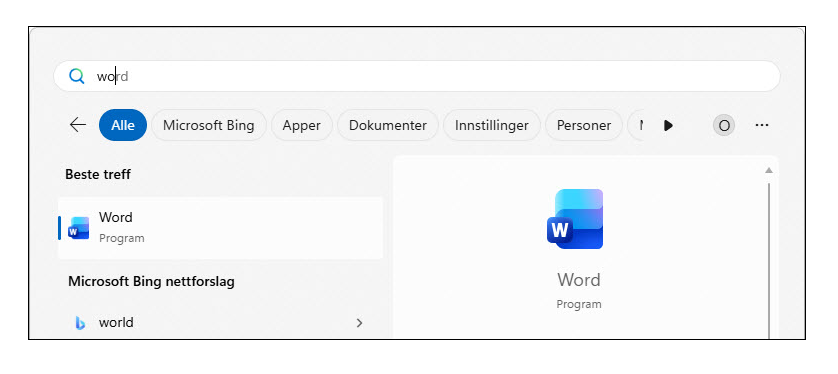The image size is (838, 374).
Task: Click the preview pane vertical scrollbar
Action: (769, 260)
